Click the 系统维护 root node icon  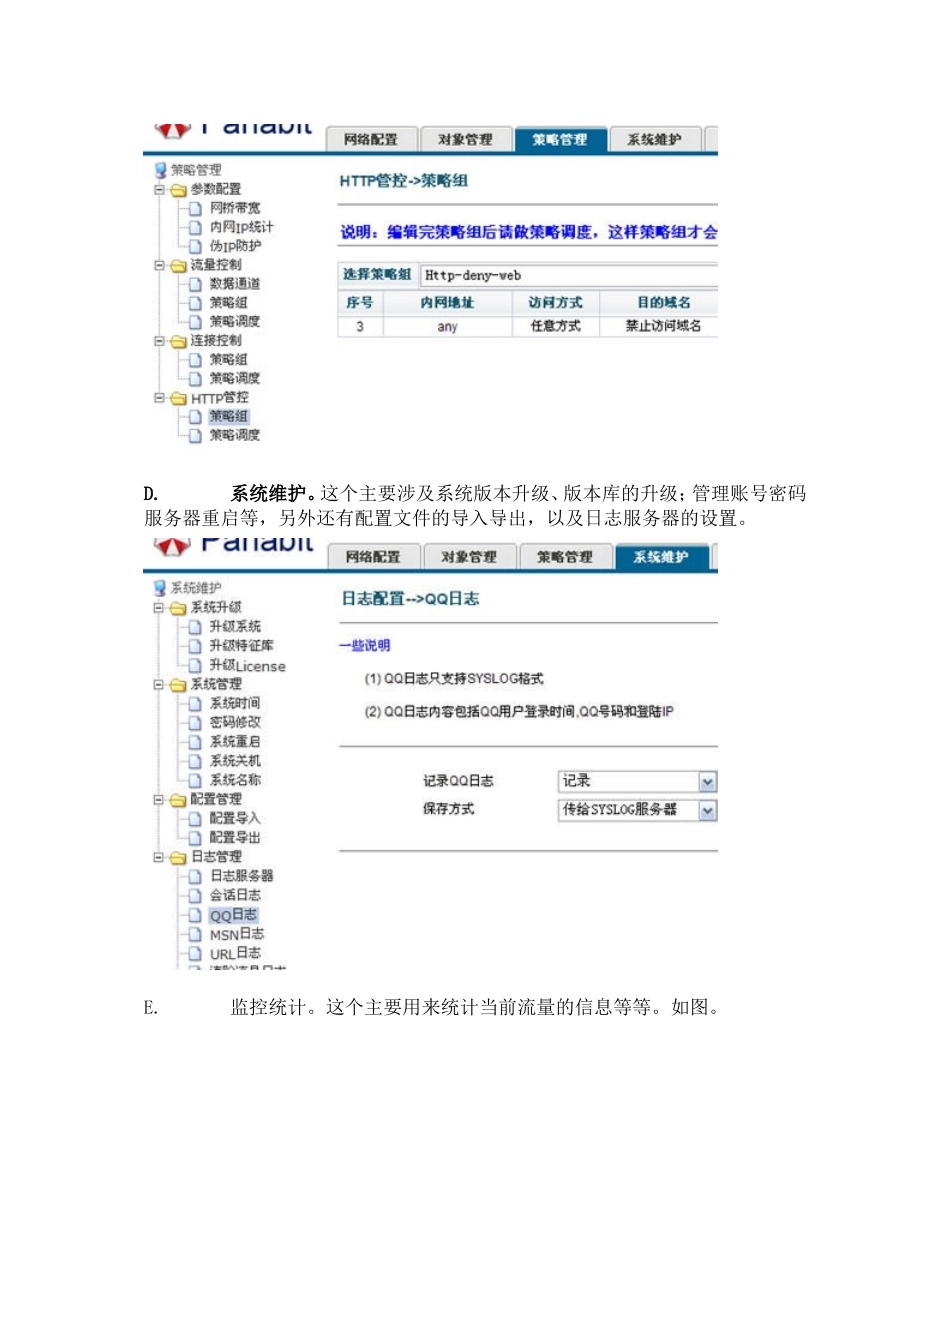[x=160, y=588]
